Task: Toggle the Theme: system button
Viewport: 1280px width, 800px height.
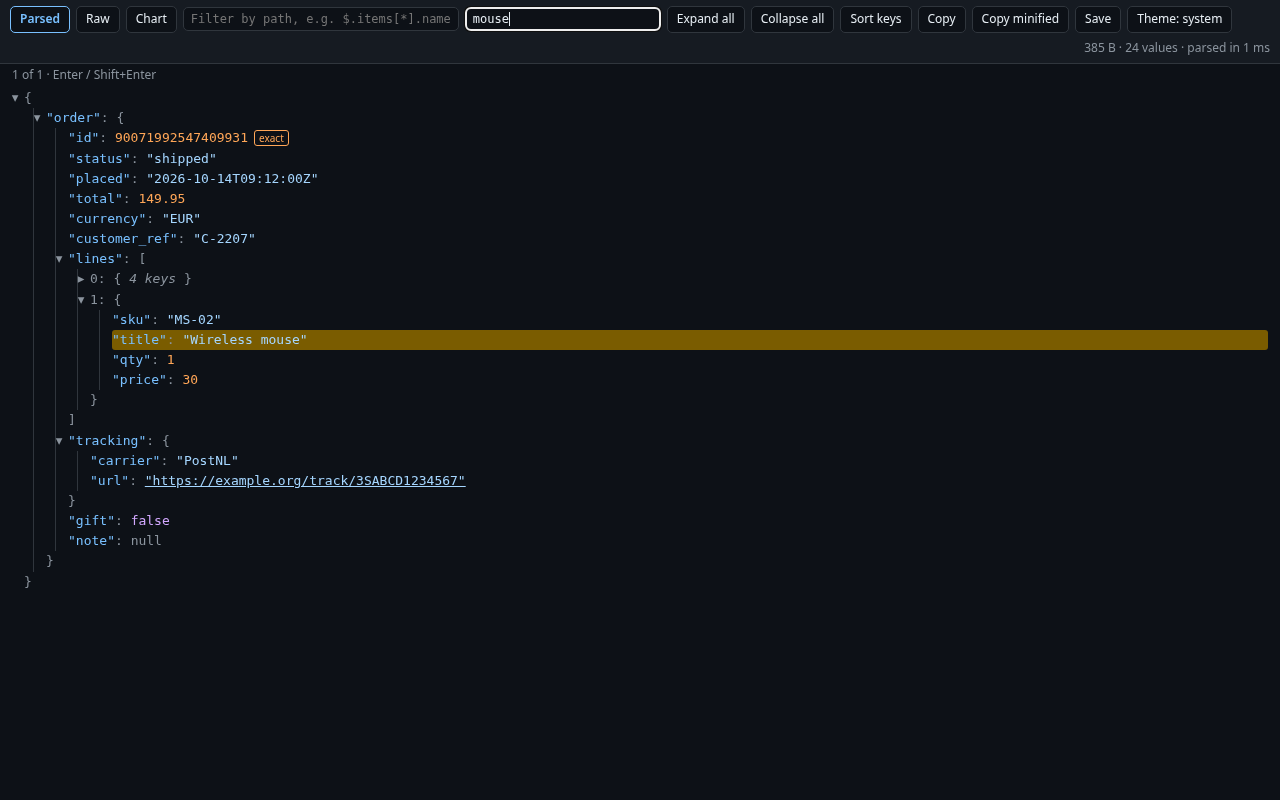Action: (x=1179, y=19)
